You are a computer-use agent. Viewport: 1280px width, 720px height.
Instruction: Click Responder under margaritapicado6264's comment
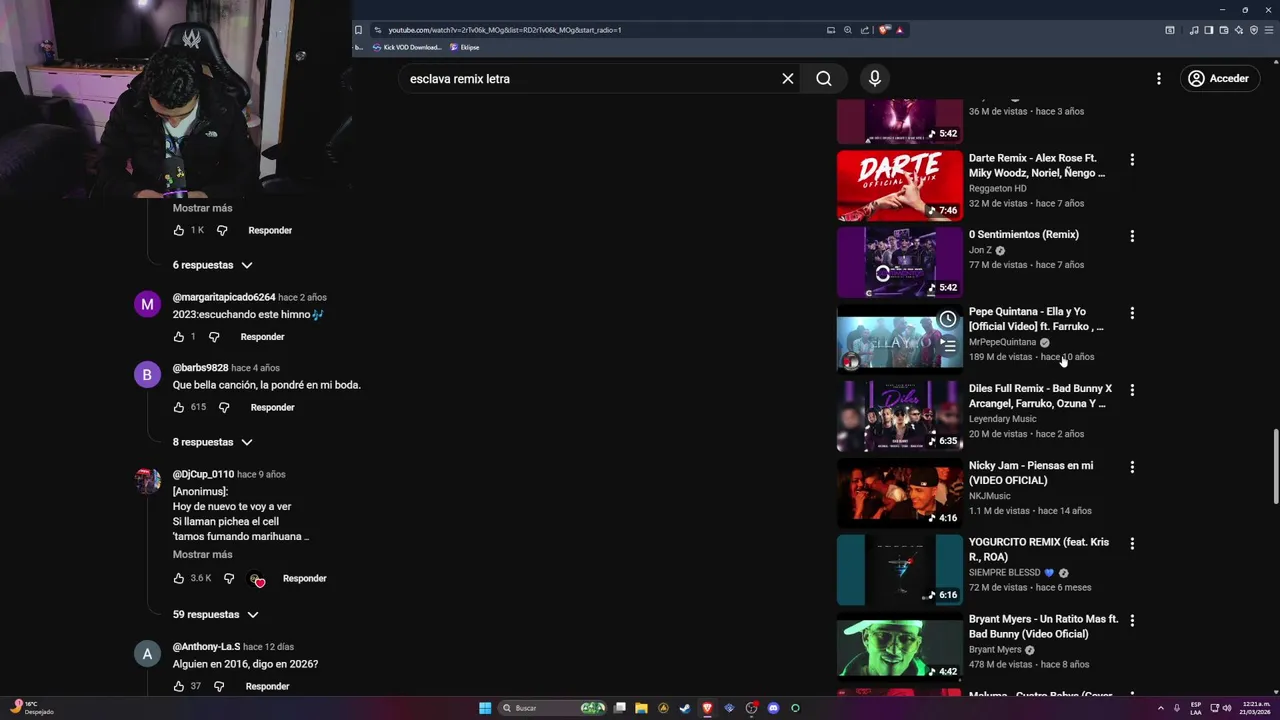pyautogui.click(x=262, y=337)
